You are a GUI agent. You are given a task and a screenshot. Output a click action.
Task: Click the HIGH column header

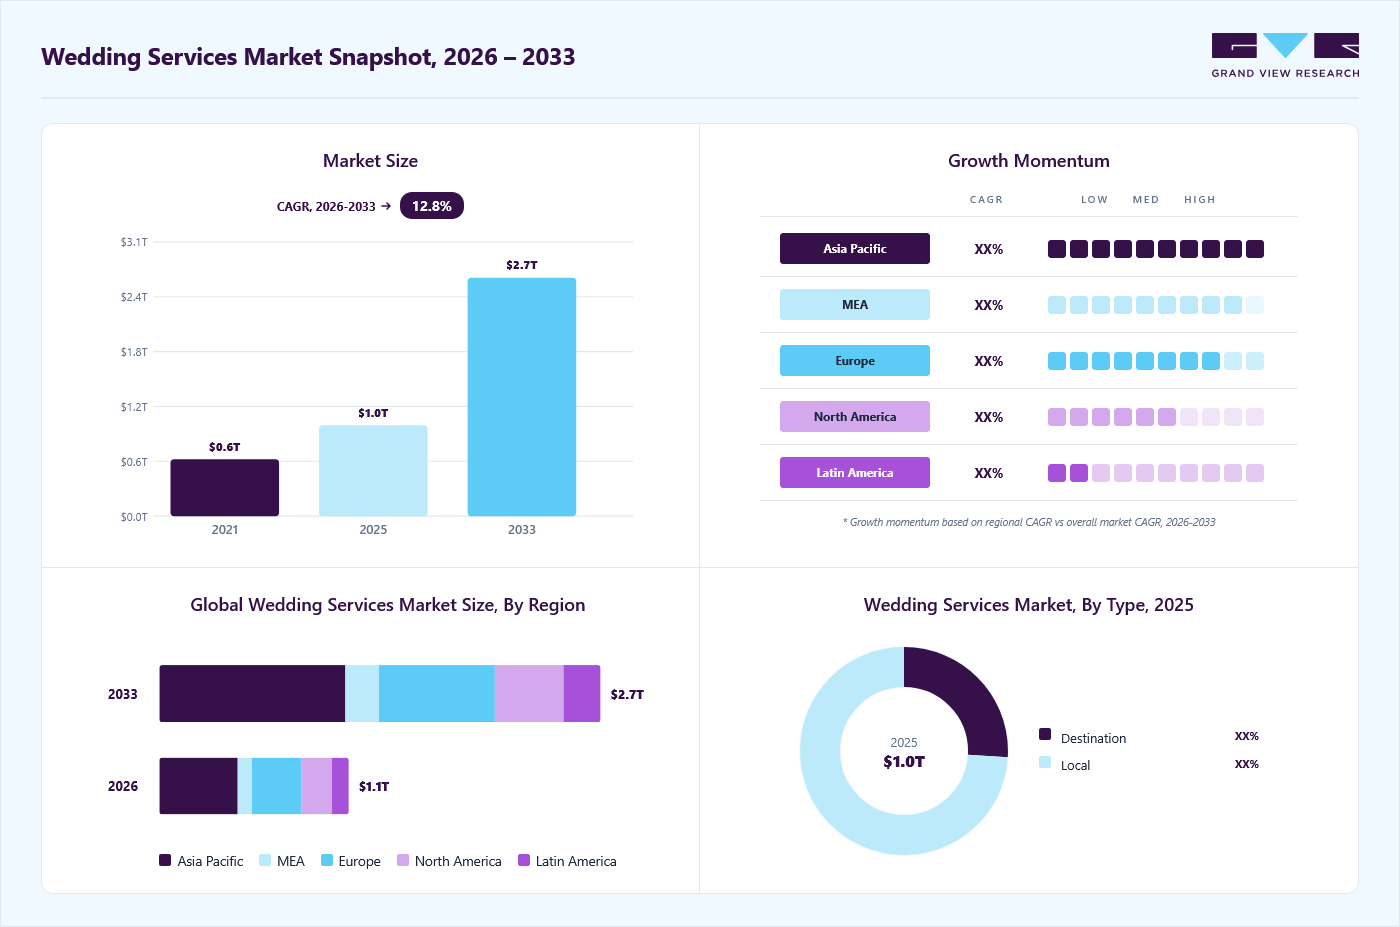click(x=1200, y=200)
